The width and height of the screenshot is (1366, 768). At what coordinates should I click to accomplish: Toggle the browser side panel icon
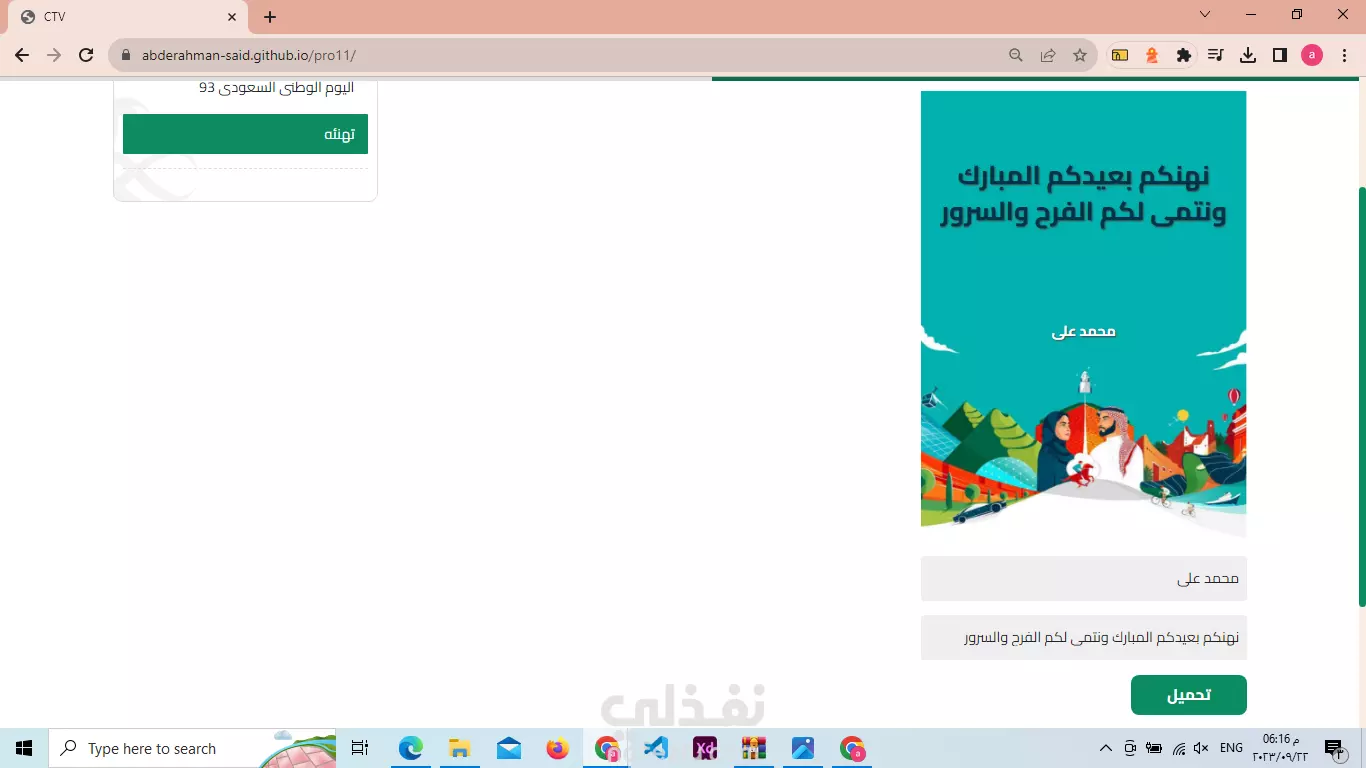1280,55
